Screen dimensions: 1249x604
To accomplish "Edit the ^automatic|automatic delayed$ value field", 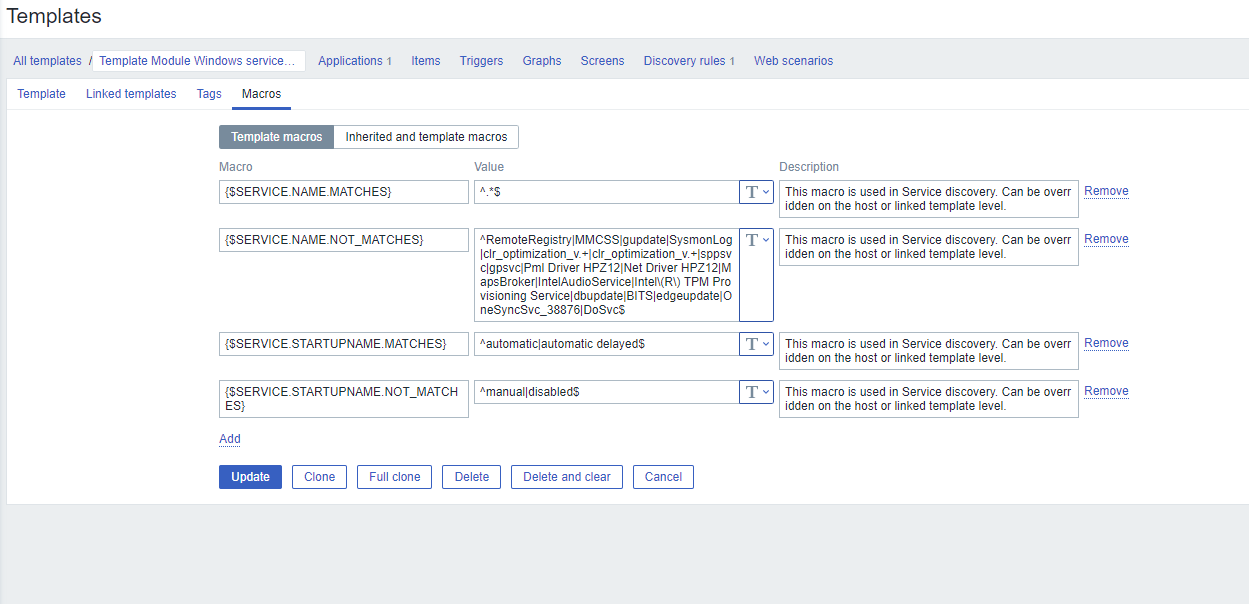I will (606, 344).
